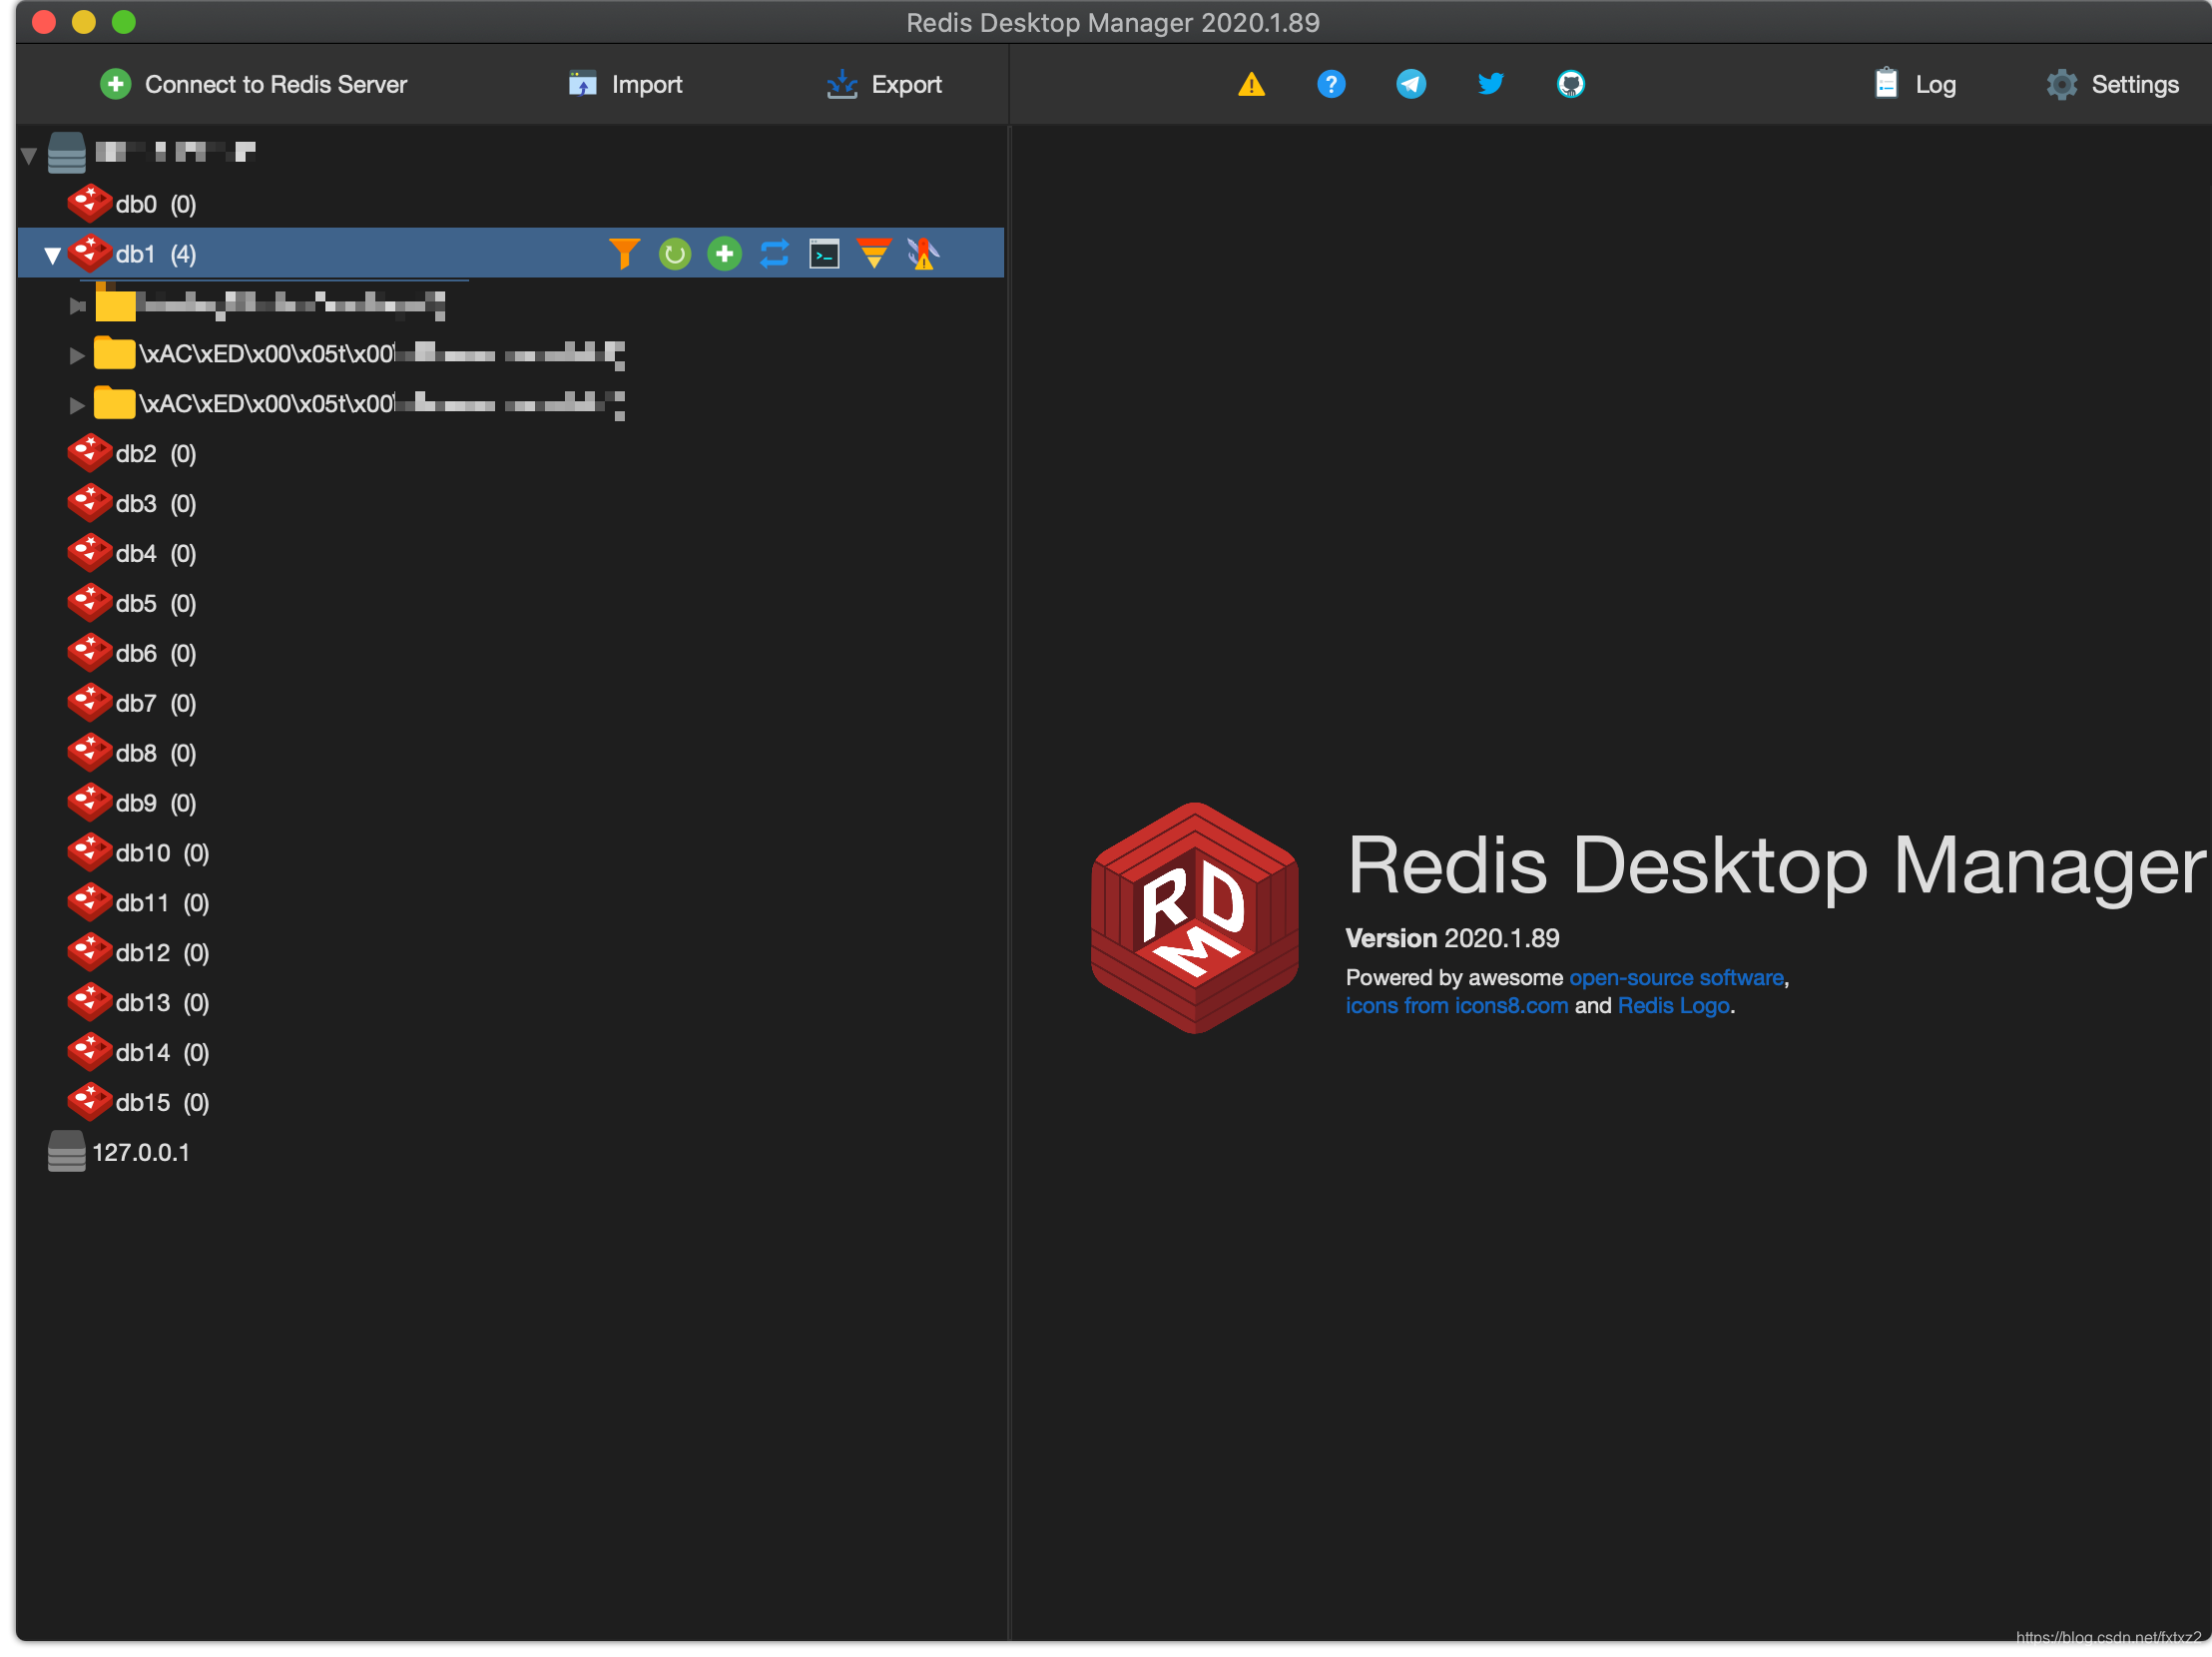Image resolution: width=2212 pixels, height=1657 pixels.
Task: Click the flush database warning icon on db1
Action: point(923,254)
